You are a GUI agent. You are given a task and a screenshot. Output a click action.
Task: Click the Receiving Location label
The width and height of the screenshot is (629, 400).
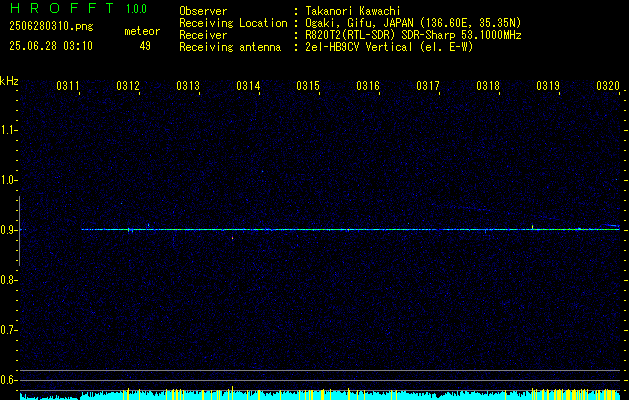coord(233,23)
